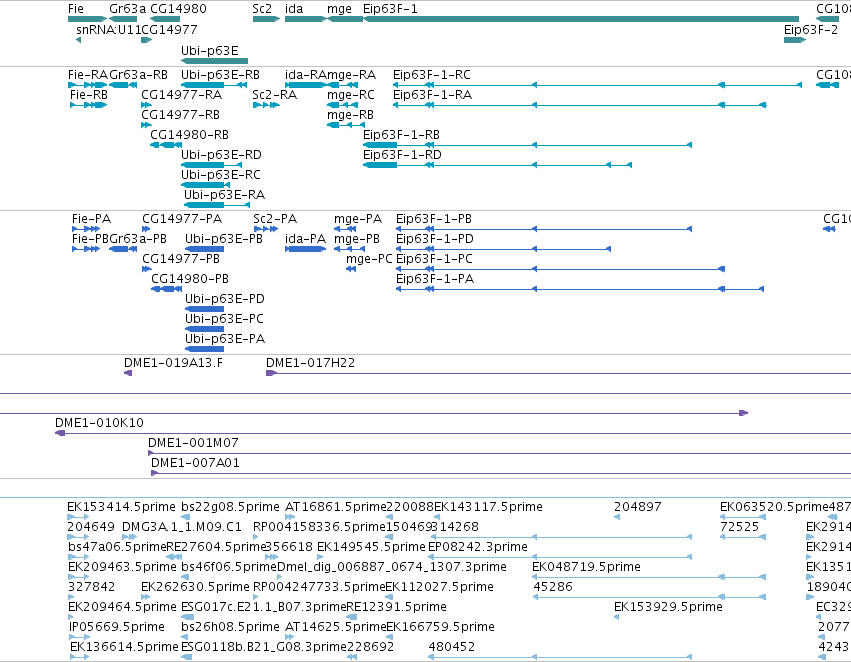Click feature 480452
The height and width of the screenshot is (662, 851).
coord(452,647)
